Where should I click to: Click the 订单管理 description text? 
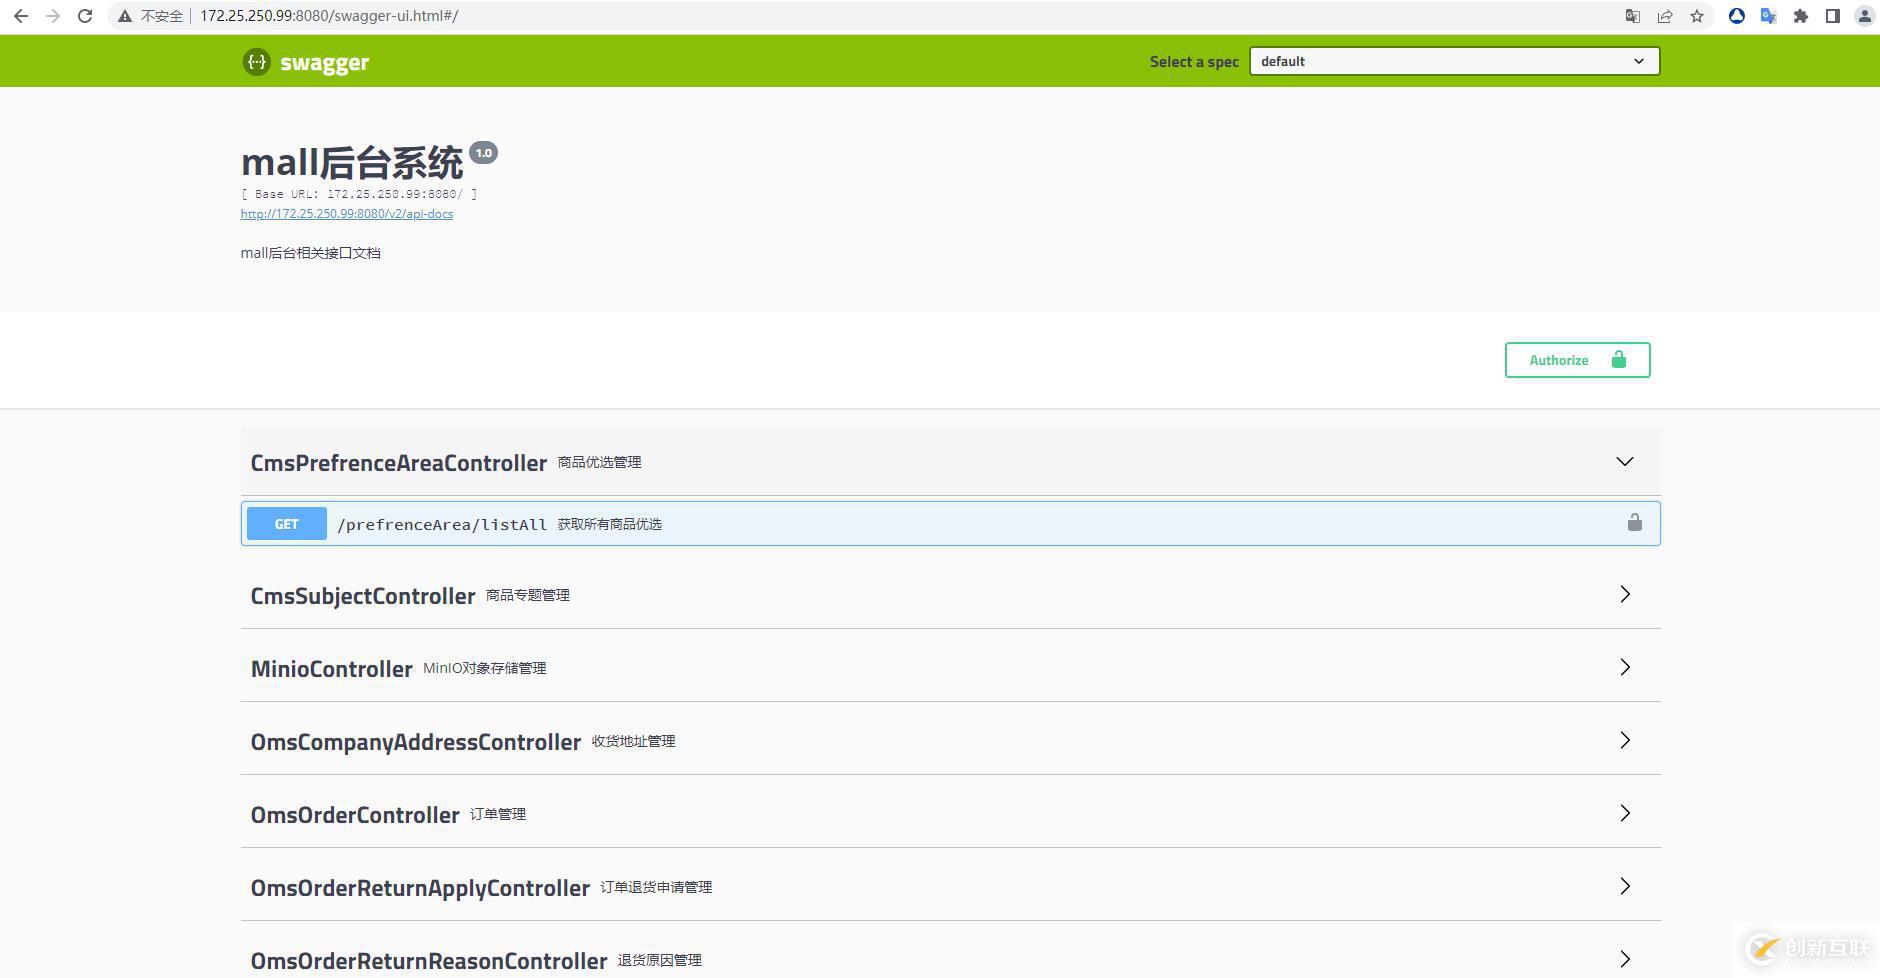click(x=498, y=814)
